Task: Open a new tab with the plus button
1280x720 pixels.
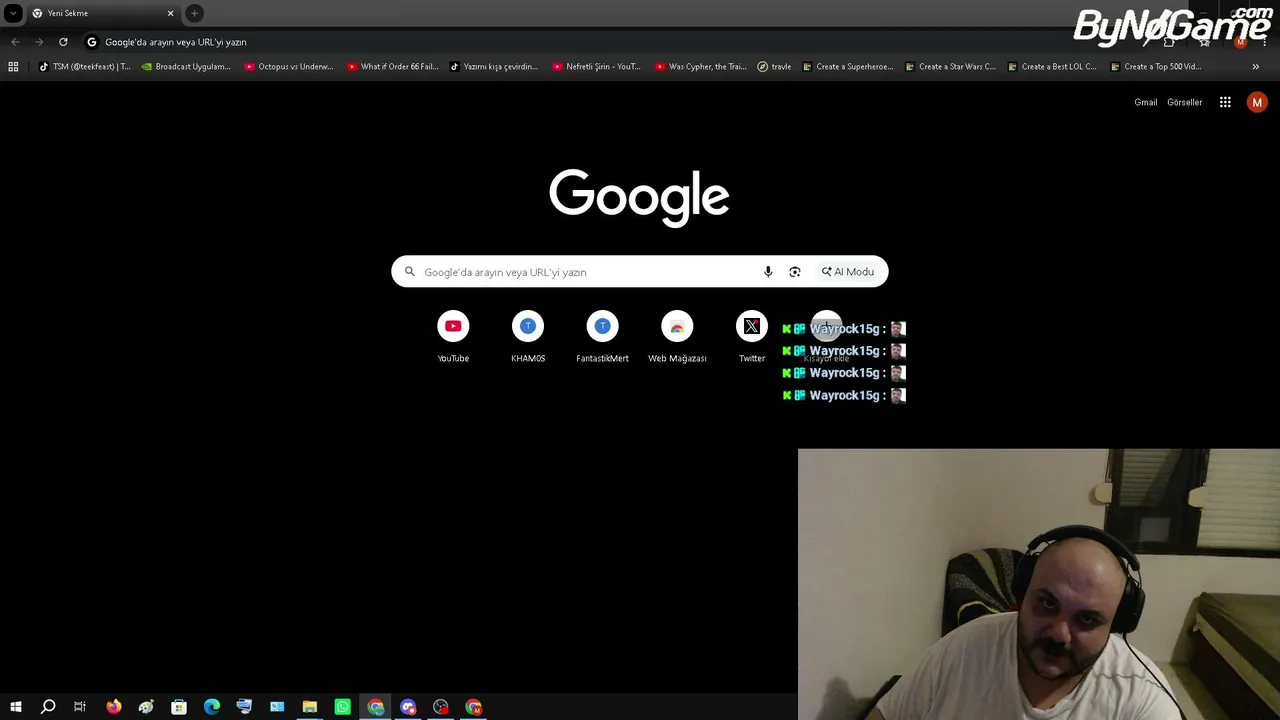Action: pyautogui.click(x=195, y=13)
